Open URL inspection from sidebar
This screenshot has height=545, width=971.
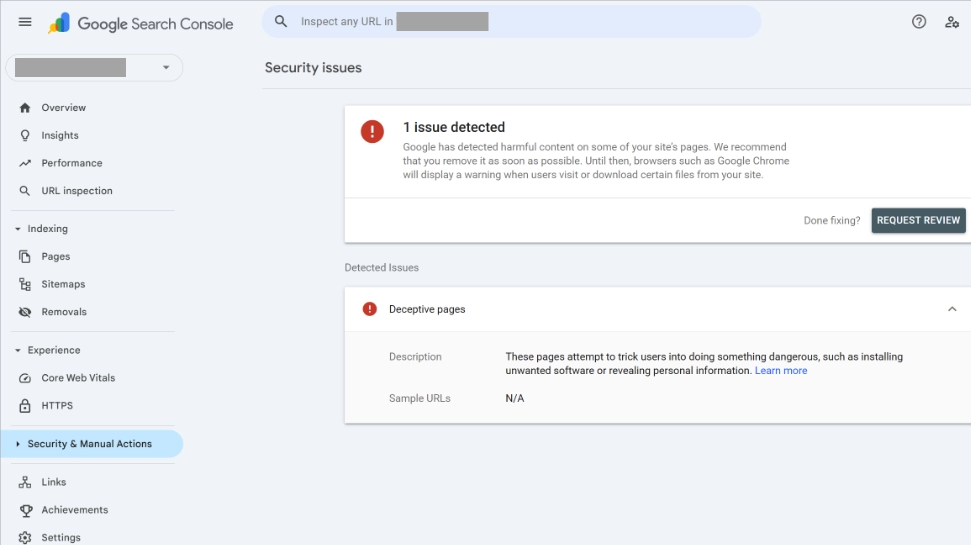coord(77,191)
